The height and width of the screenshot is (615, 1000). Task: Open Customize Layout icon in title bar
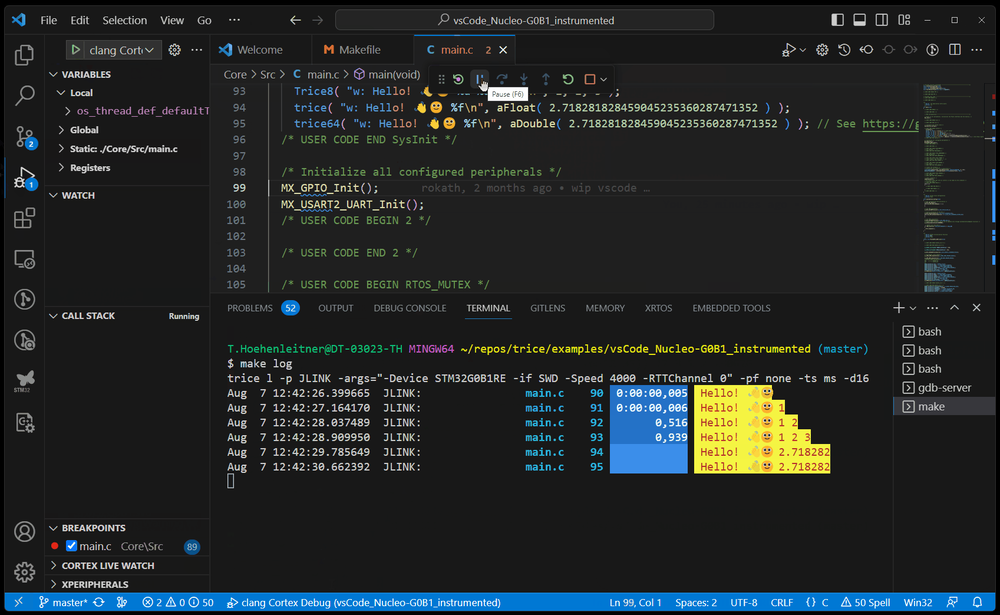[x=904, y=20]
